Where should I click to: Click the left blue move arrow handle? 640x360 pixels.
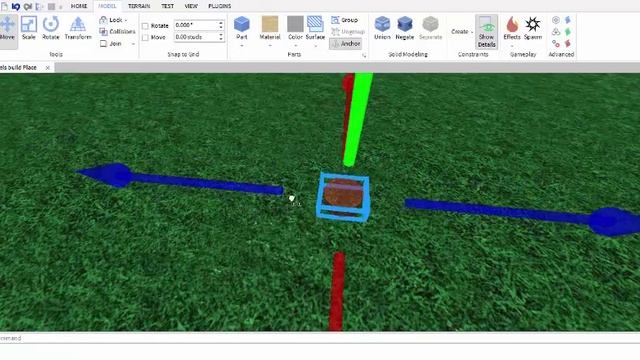pos(180,179)
